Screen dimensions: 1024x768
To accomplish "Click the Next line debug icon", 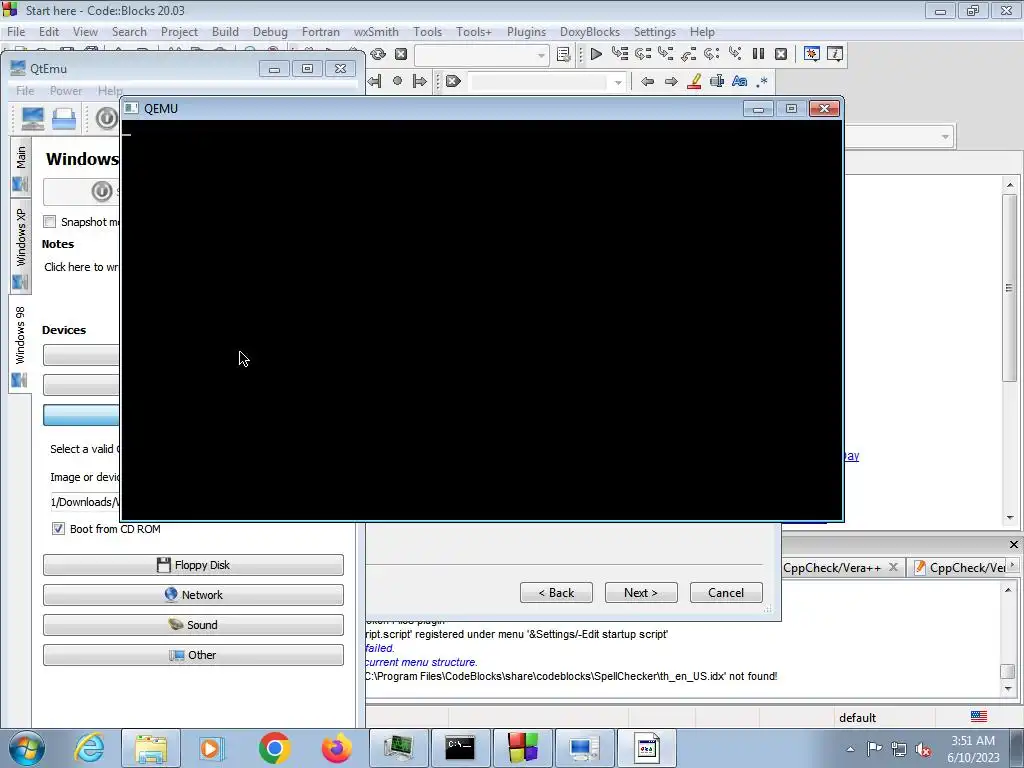I will point(643,54).
